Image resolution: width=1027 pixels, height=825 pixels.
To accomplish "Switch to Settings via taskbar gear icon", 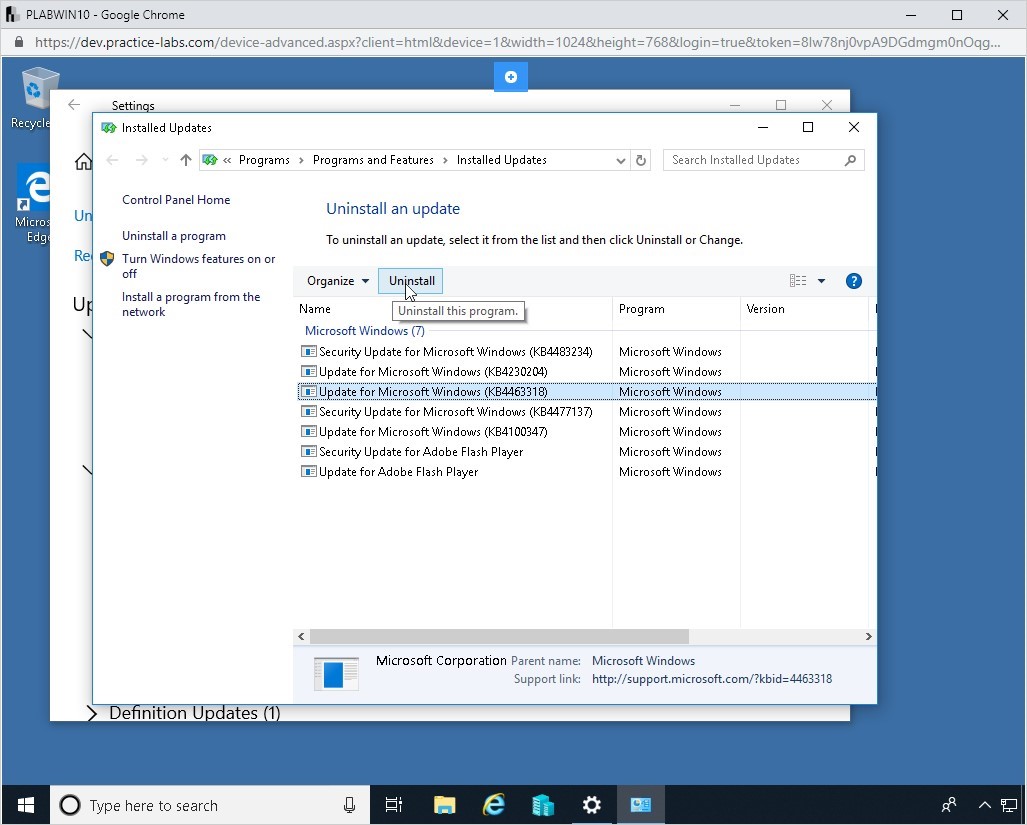I will [x=591, y=805].
